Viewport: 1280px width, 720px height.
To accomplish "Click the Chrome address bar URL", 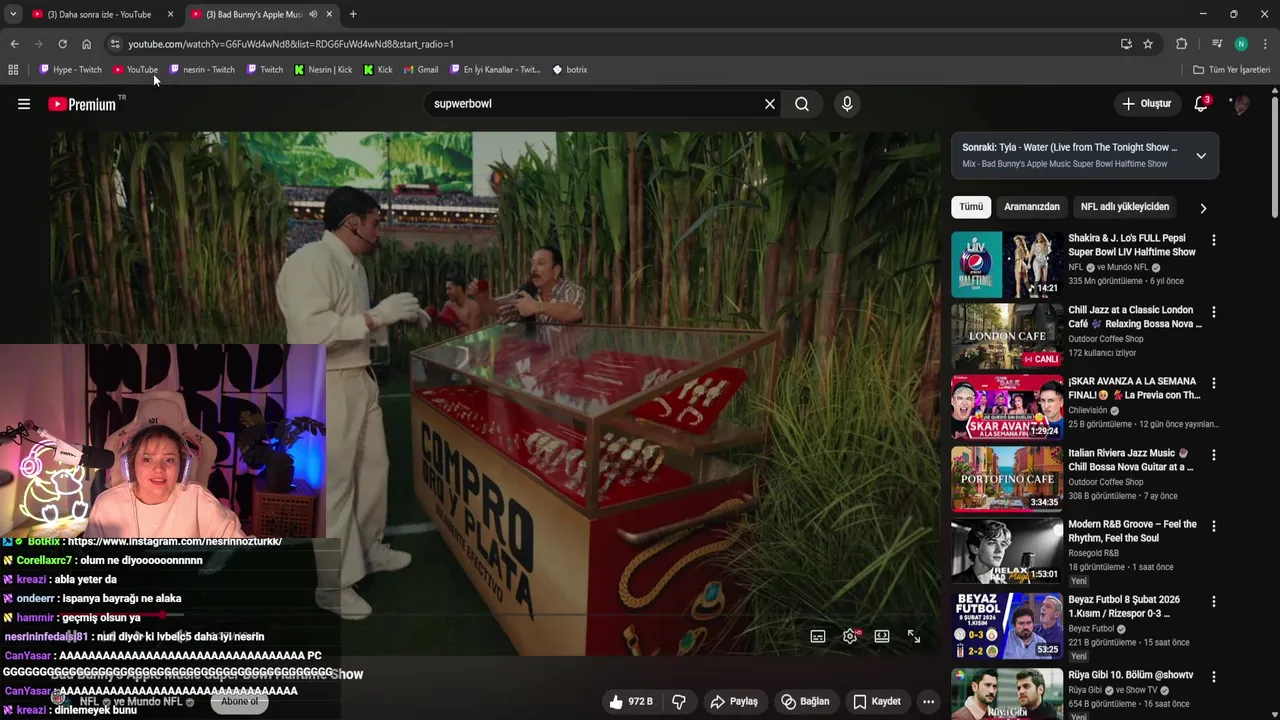I will click(x=291, y=44).
